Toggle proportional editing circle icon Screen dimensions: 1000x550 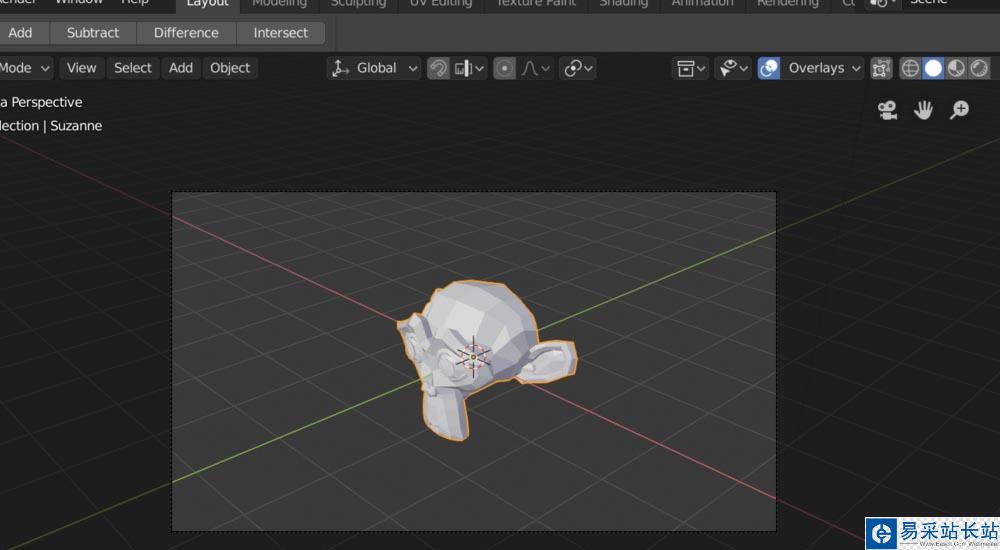[x=504, y=68]
